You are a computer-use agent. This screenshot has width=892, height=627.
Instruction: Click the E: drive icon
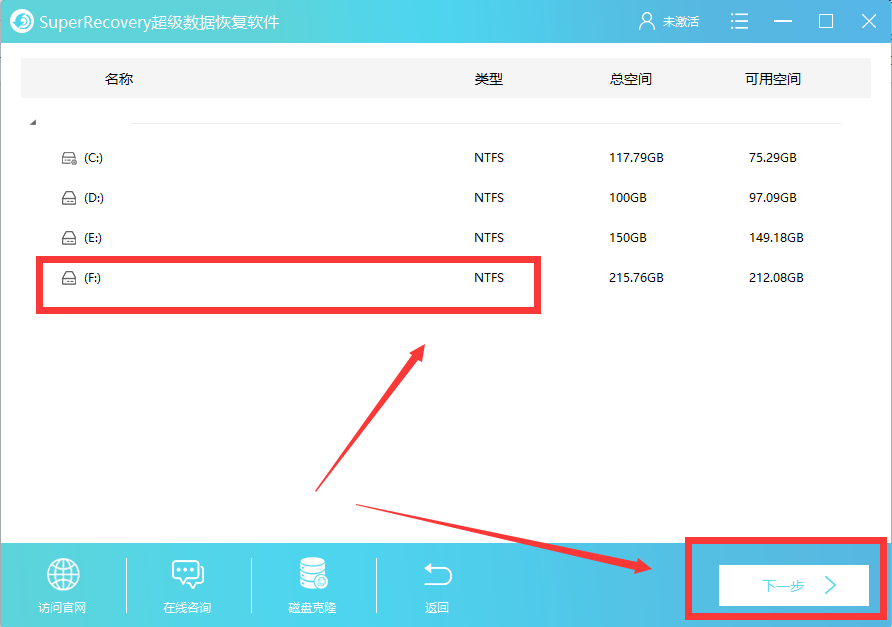click(x=69, y=238)
